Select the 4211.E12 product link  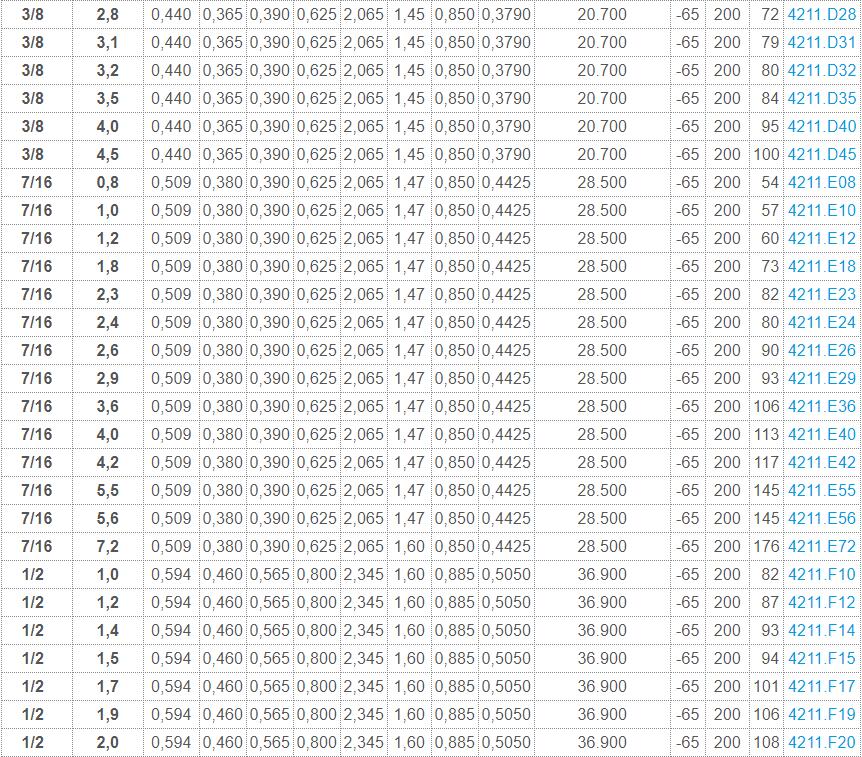(821, 239)
